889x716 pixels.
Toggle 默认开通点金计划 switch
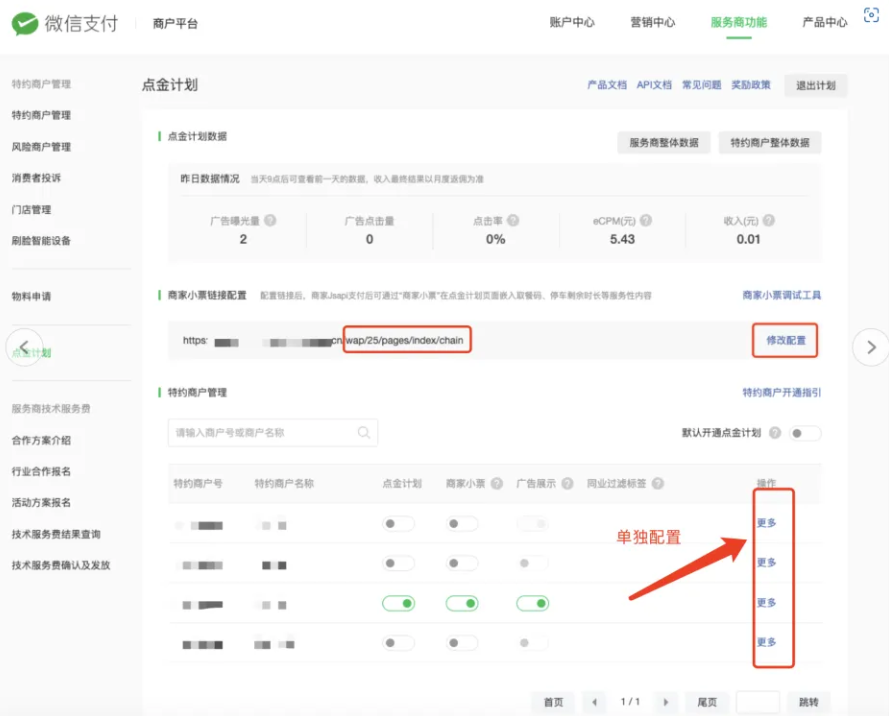[805, 433]
